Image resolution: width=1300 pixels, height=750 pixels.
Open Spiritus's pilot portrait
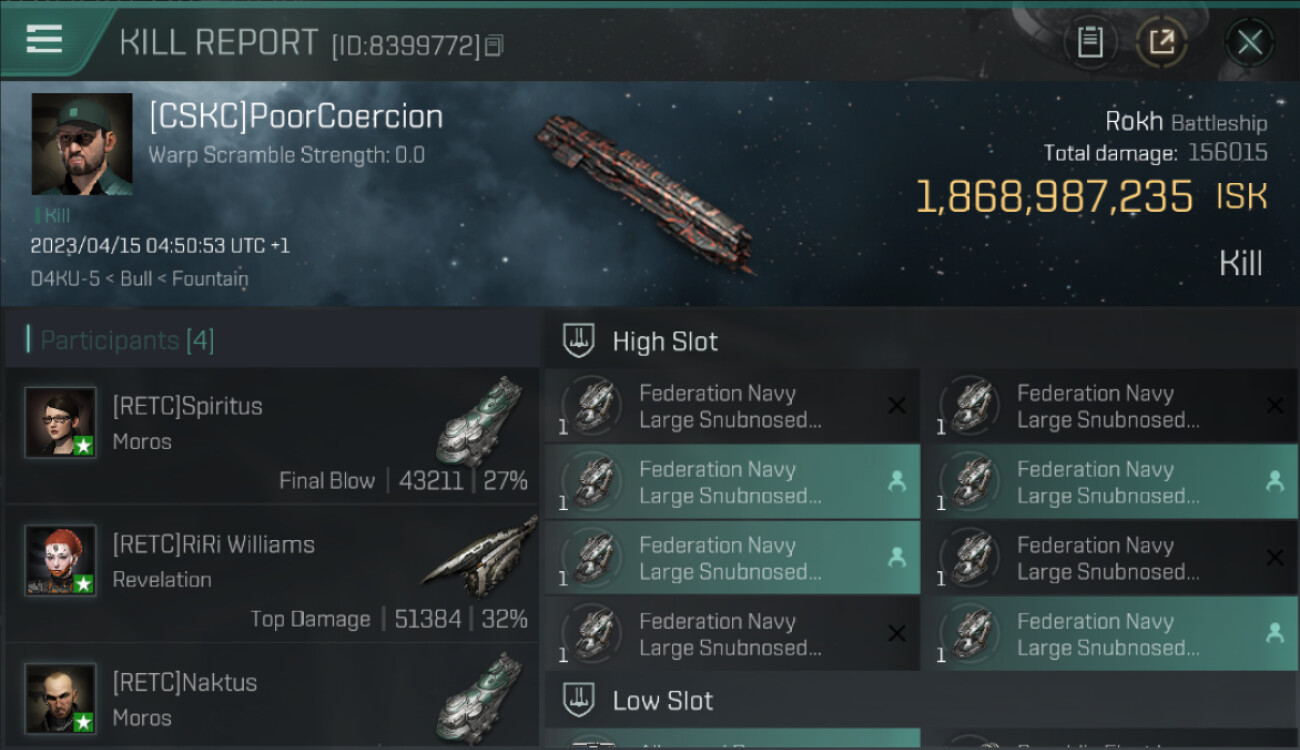pos(61,422)
